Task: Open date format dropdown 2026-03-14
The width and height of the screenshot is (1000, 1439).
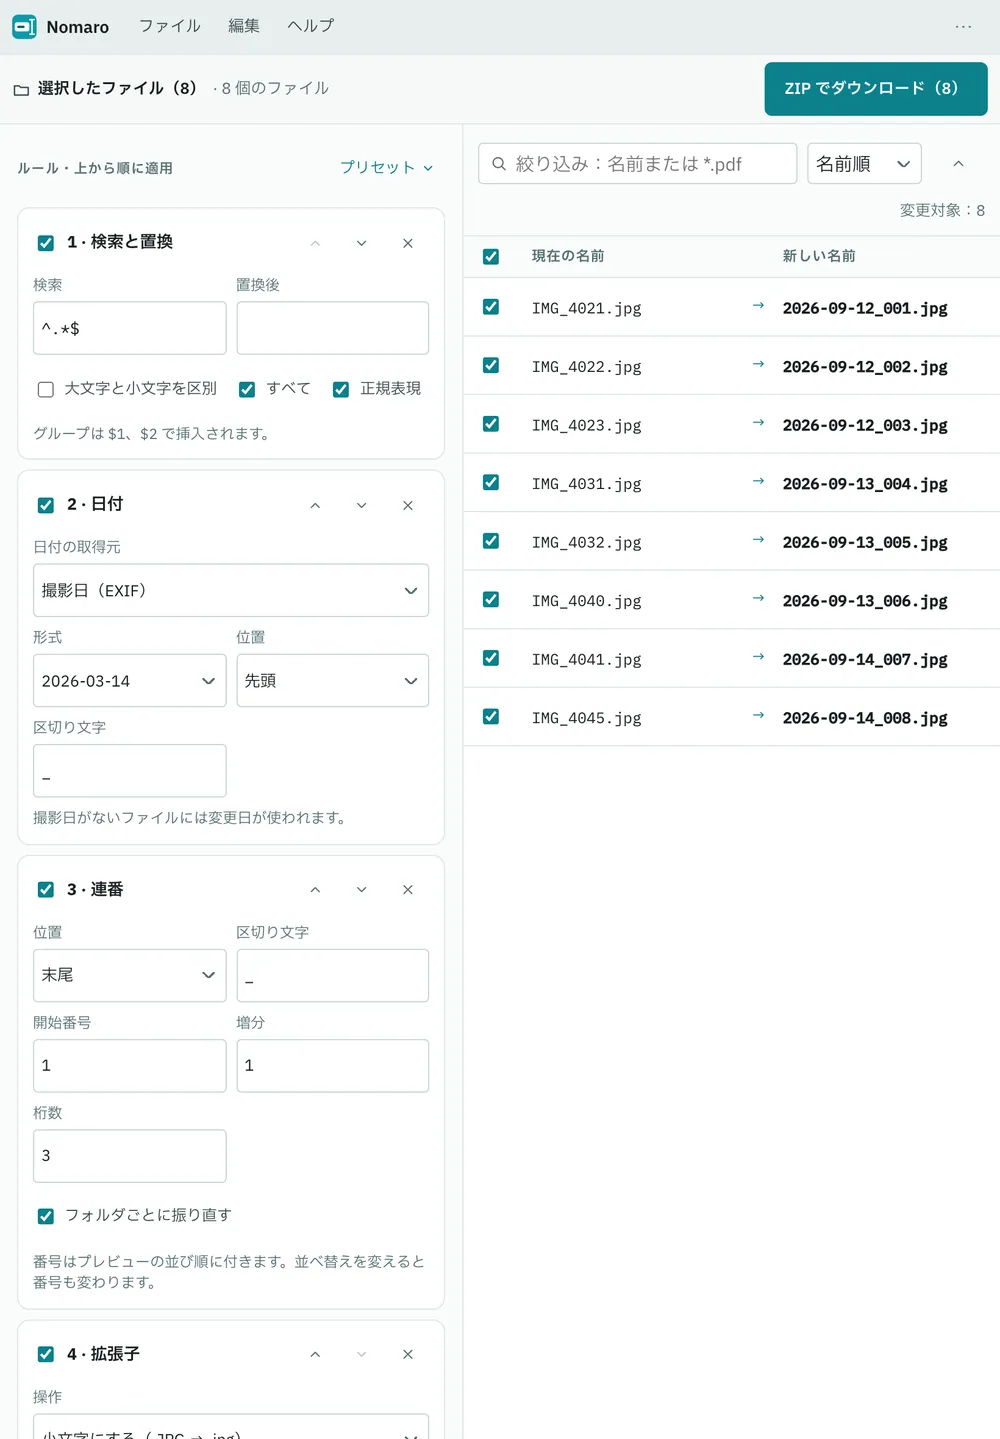Action: tap(130, 681)
